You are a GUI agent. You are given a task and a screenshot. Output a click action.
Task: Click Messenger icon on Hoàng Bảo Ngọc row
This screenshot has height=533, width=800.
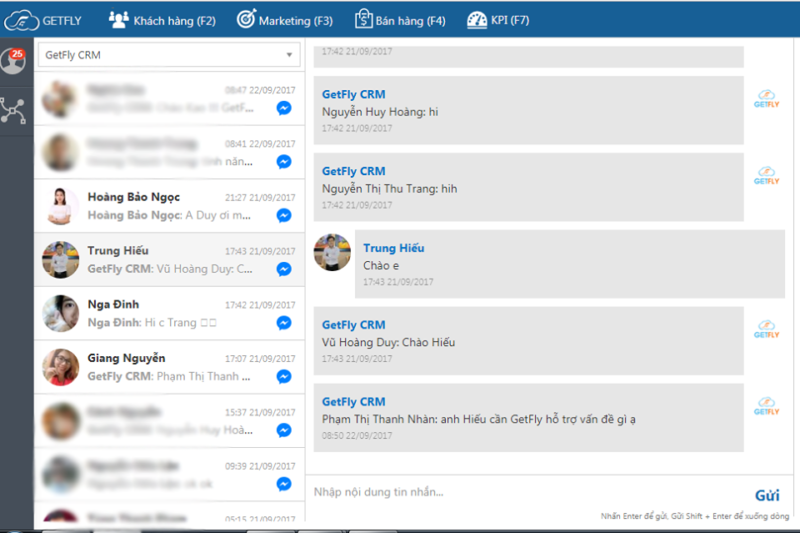point(284,216)
